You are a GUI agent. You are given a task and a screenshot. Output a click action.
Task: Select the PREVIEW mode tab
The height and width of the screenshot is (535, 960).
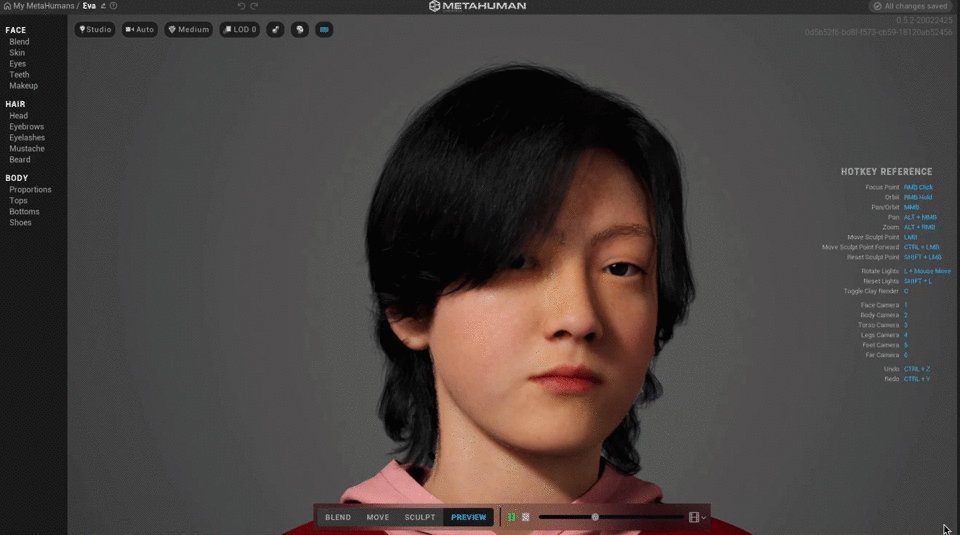(x=468, y=517)
